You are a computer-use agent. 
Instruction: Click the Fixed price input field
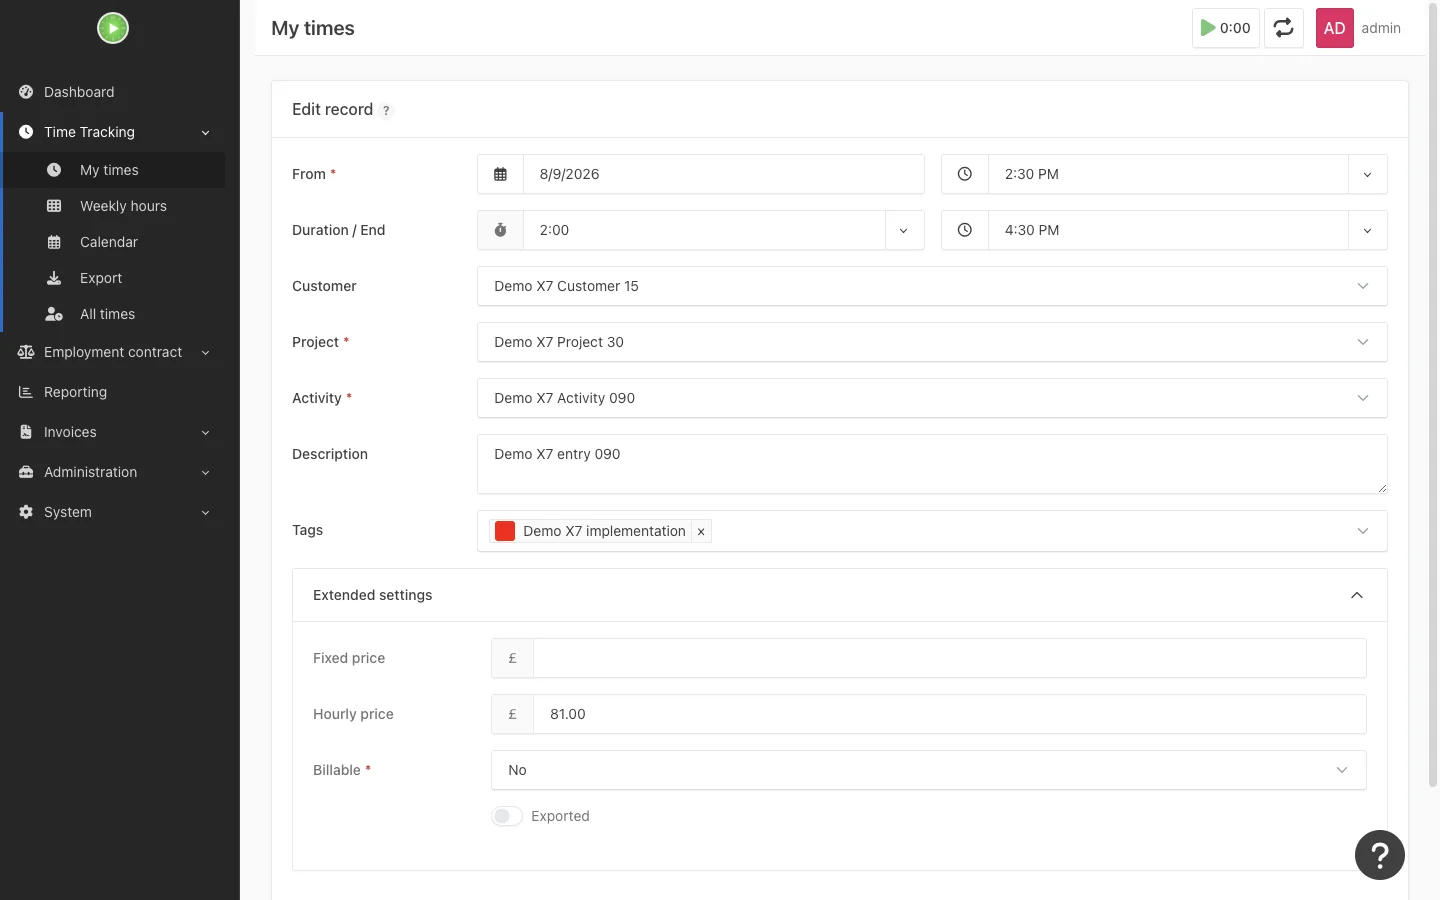pyautogui.click(x=950, y=658)
